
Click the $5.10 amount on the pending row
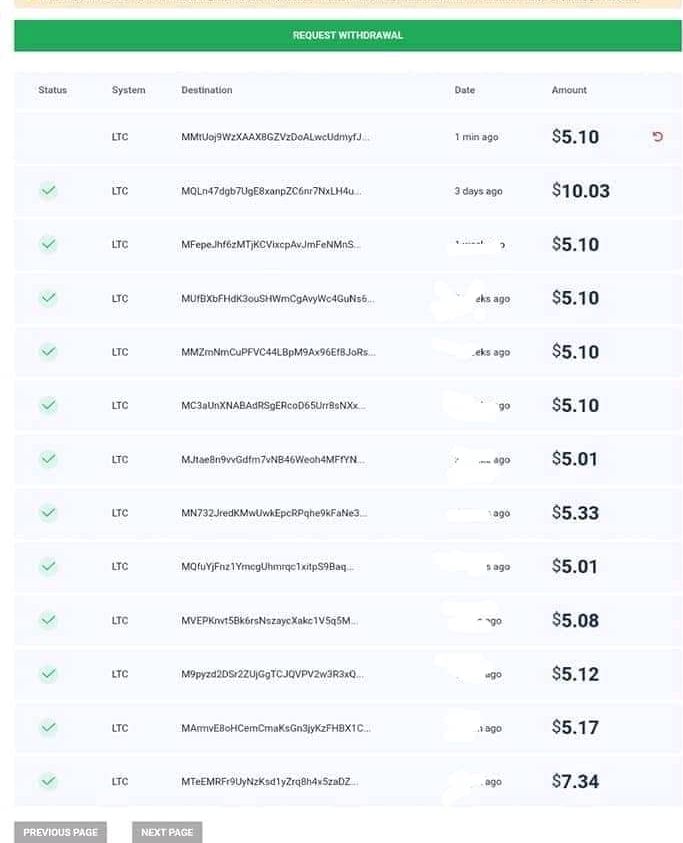click(x=575, y=137)
